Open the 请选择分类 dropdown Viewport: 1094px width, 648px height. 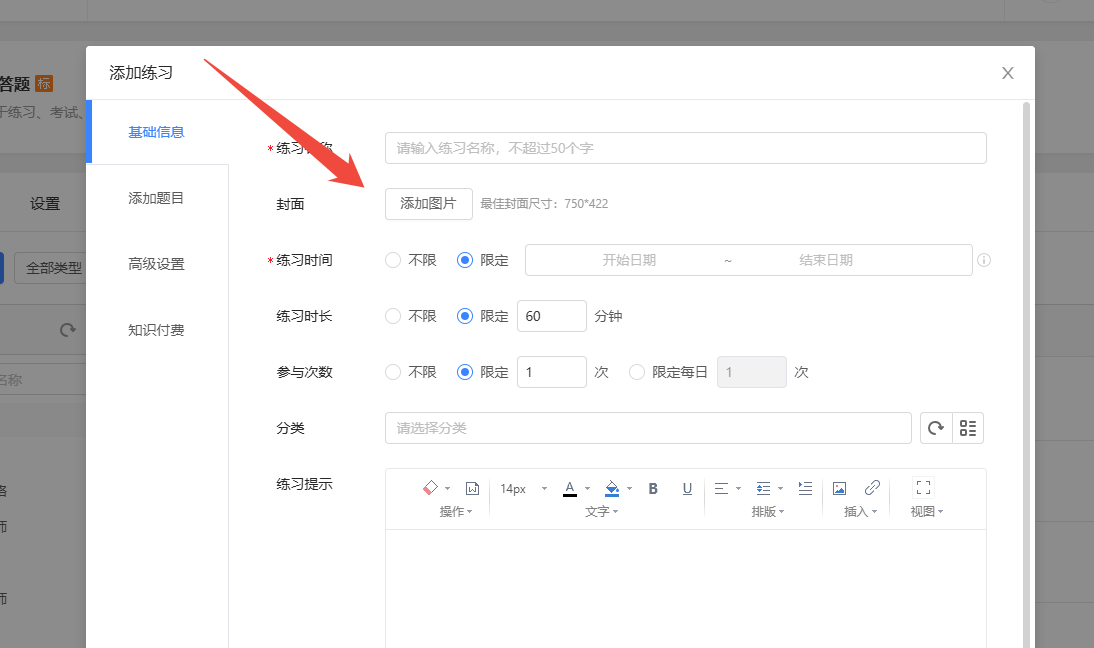[x=647, y=428]
